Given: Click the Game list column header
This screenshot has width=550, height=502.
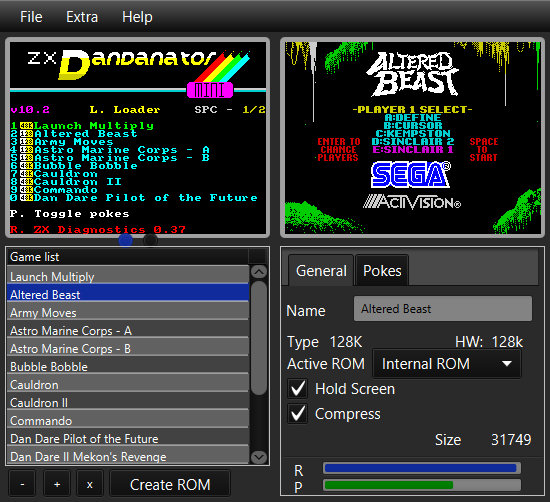Looking at the screenshot, I should click(x=127, y=257).
